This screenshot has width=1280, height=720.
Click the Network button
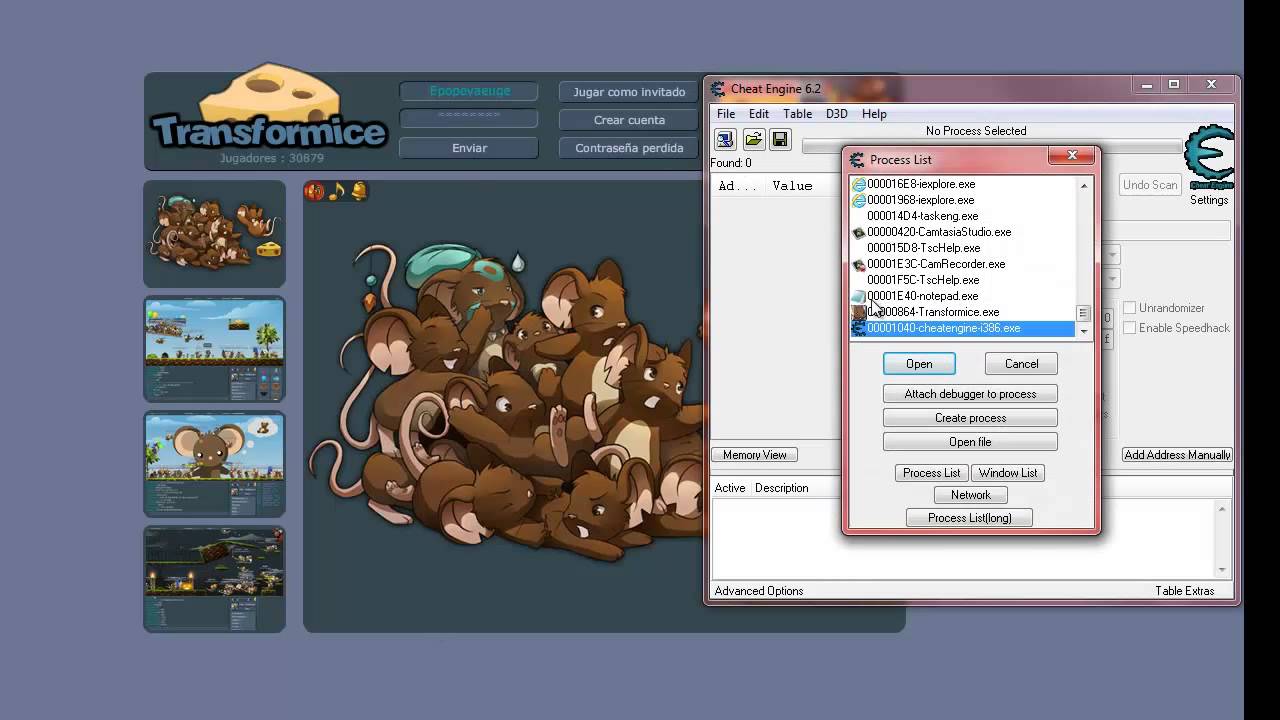[970, 495]
